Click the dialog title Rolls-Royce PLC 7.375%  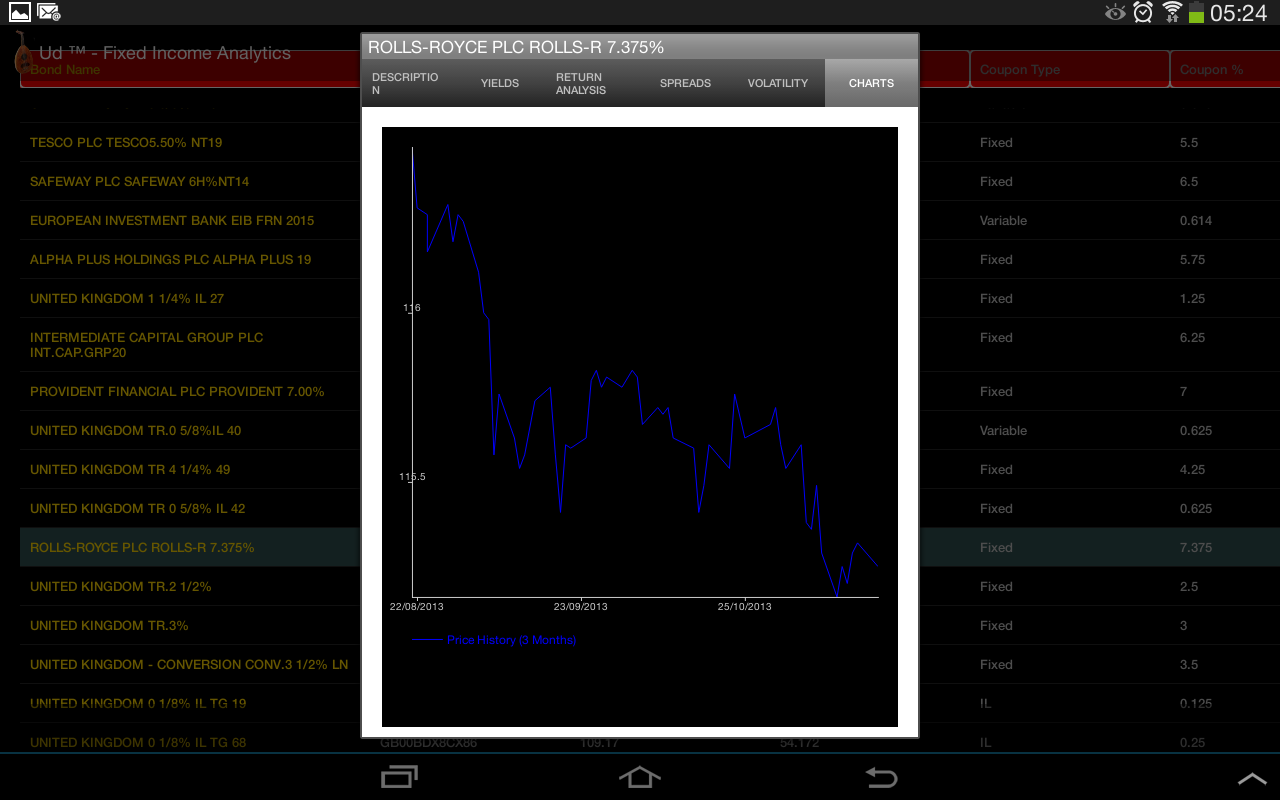[516, 47]
